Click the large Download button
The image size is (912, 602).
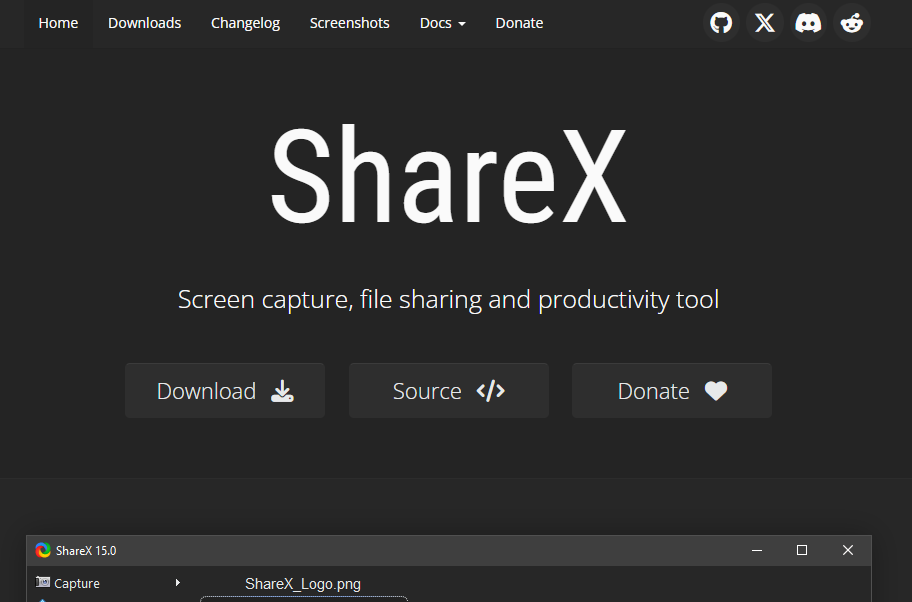point(225,390)
